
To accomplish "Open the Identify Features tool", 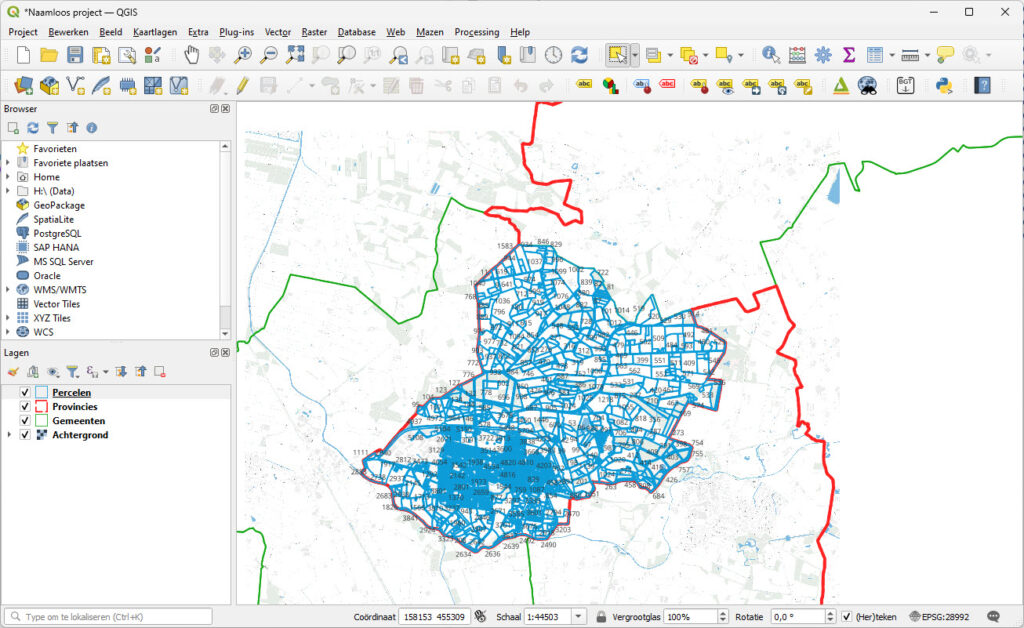I will tap(770, 55).
